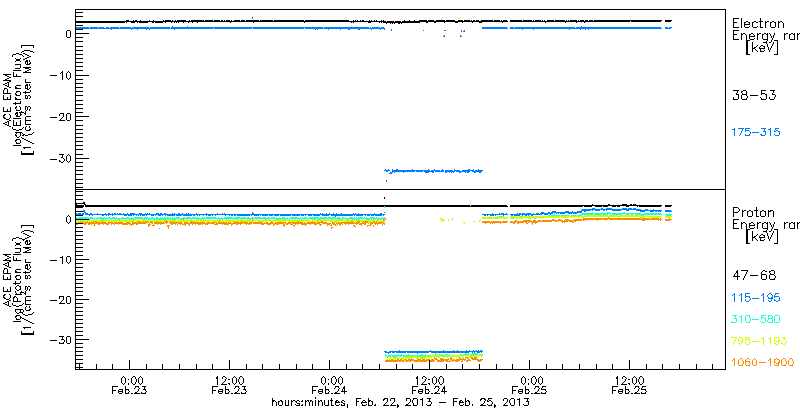Viewport: 800px width, 410px height.
Task: Click the 12:00 Feb.25 time axis label
Action: [629, 386]
